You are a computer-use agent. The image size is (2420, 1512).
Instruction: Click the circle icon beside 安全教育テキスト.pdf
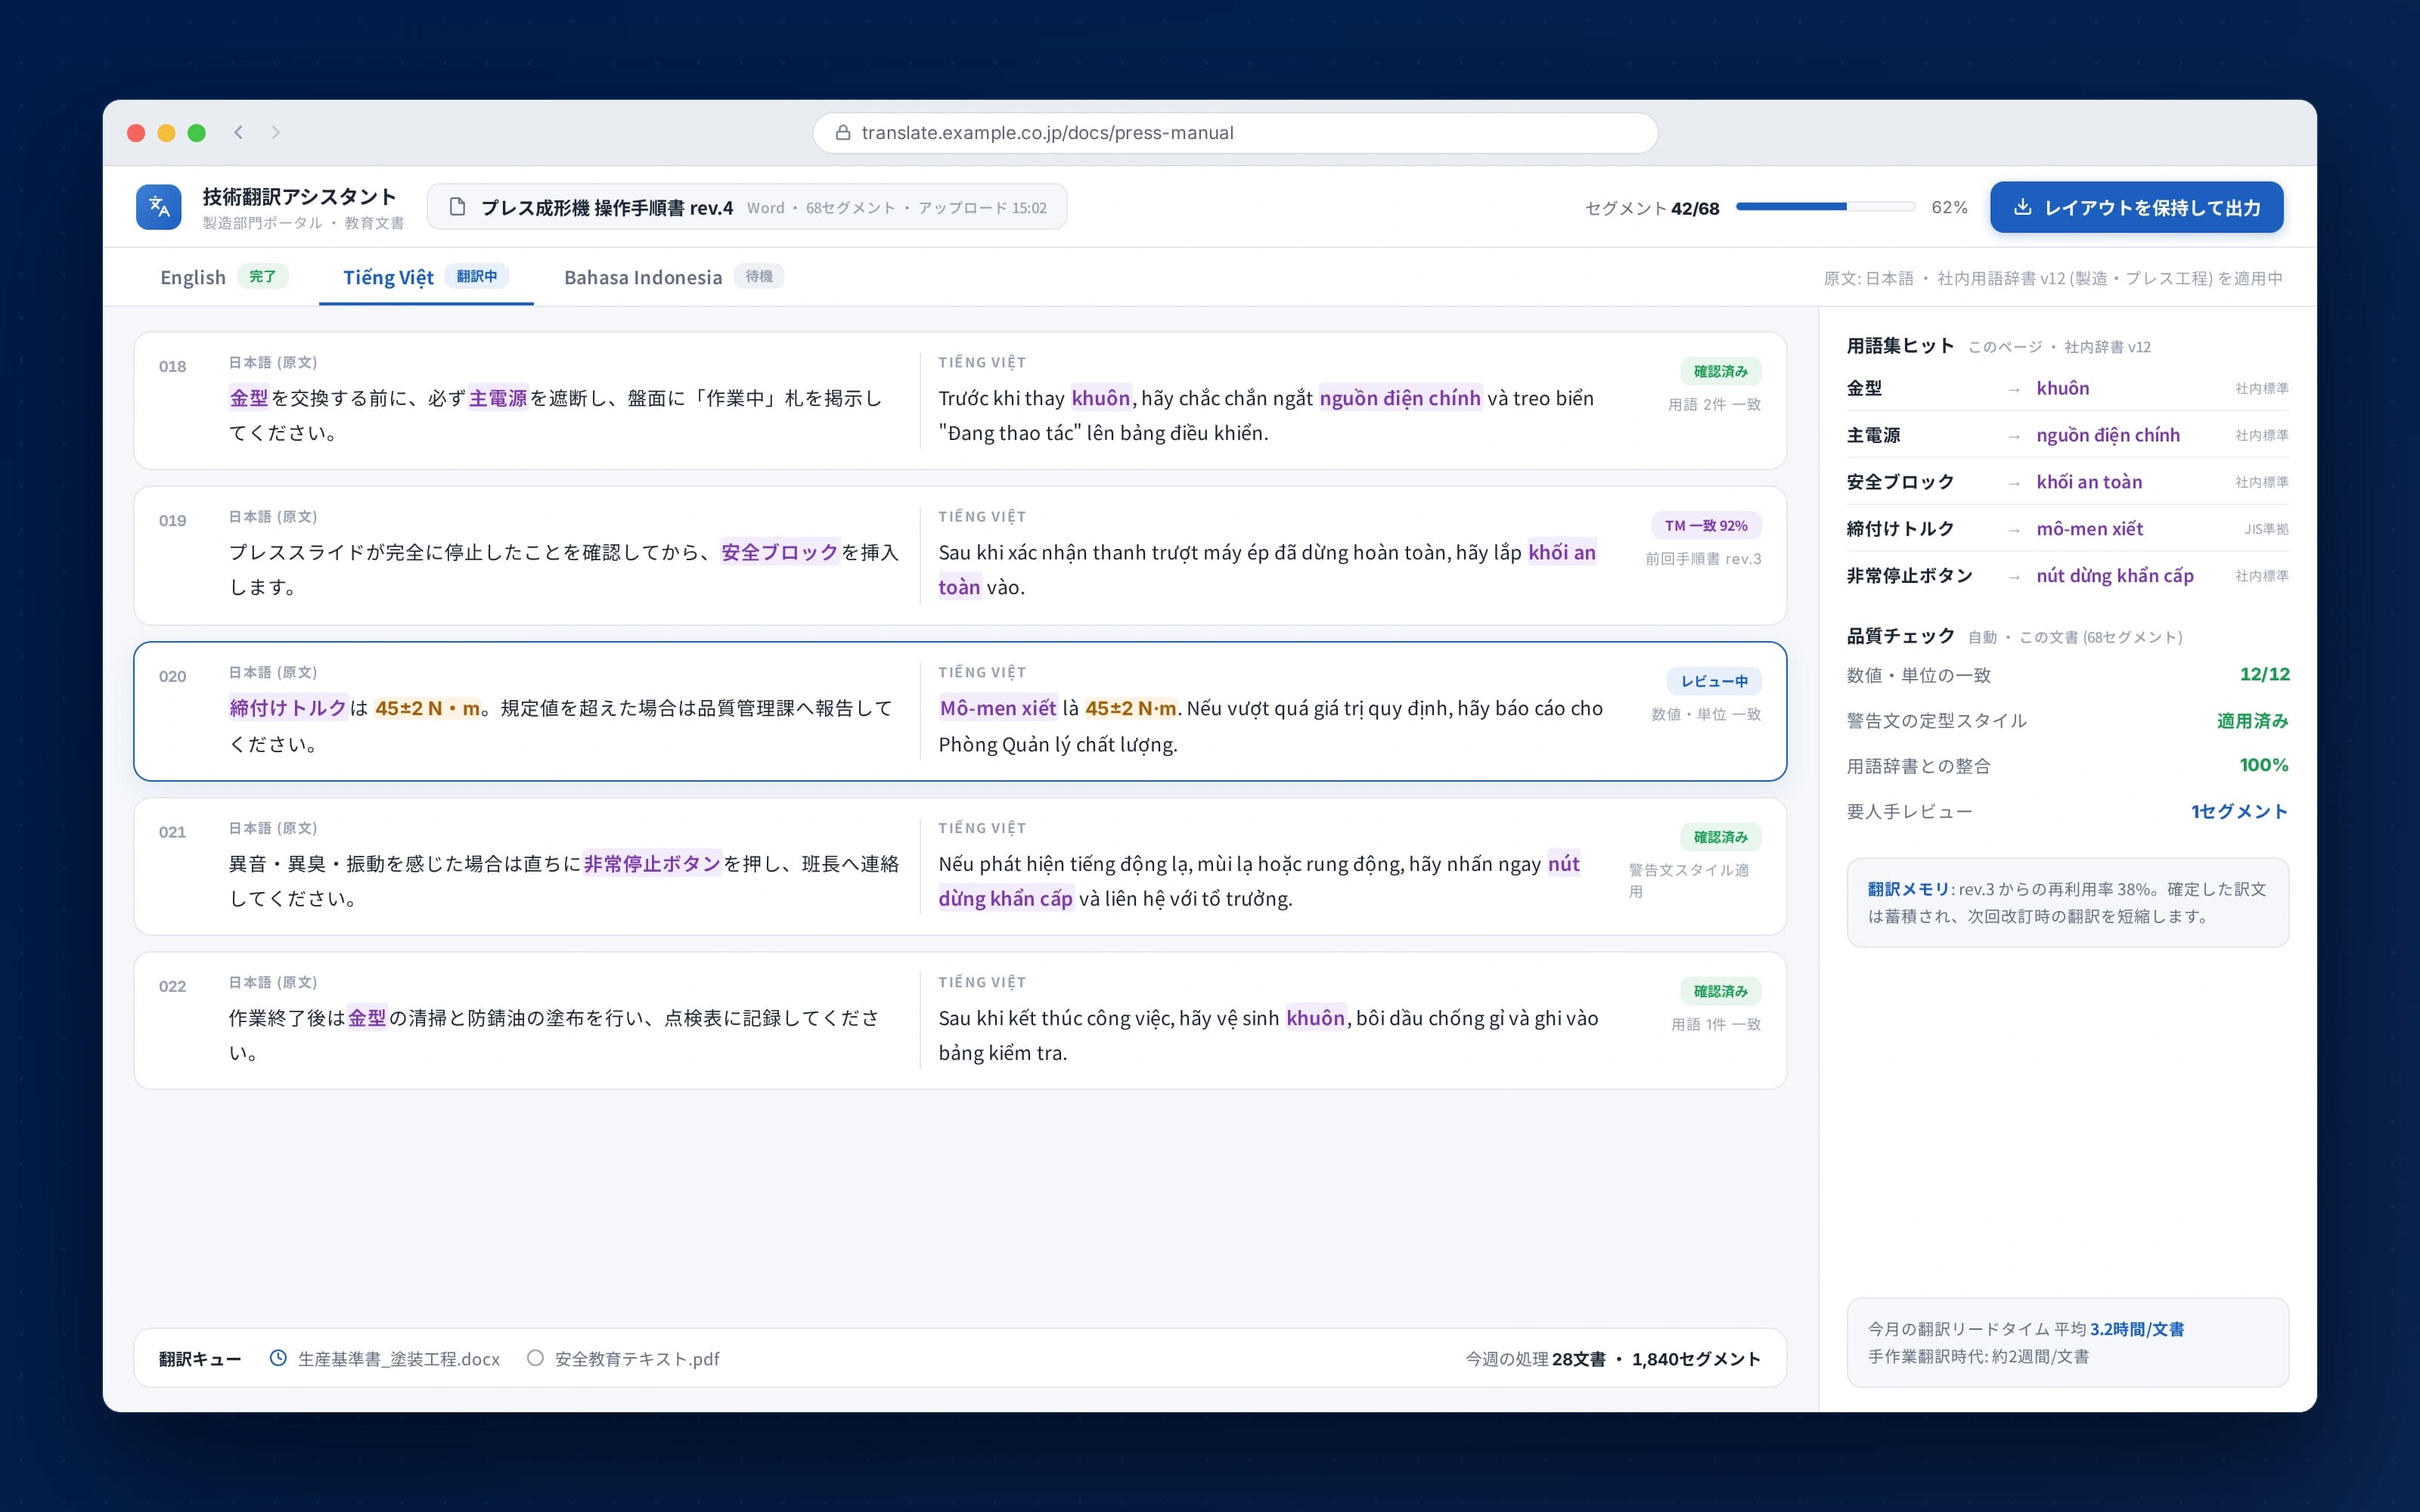tap(536, 1358)
